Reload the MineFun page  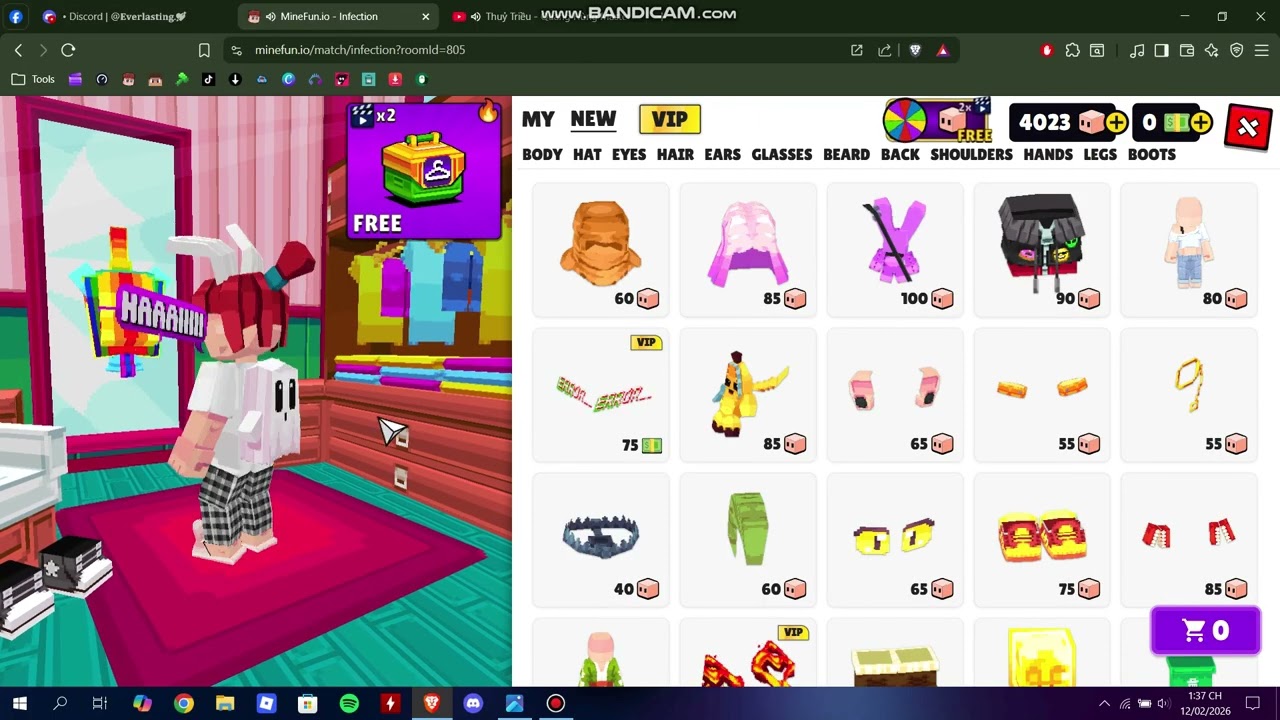click(x=68, y=50)
